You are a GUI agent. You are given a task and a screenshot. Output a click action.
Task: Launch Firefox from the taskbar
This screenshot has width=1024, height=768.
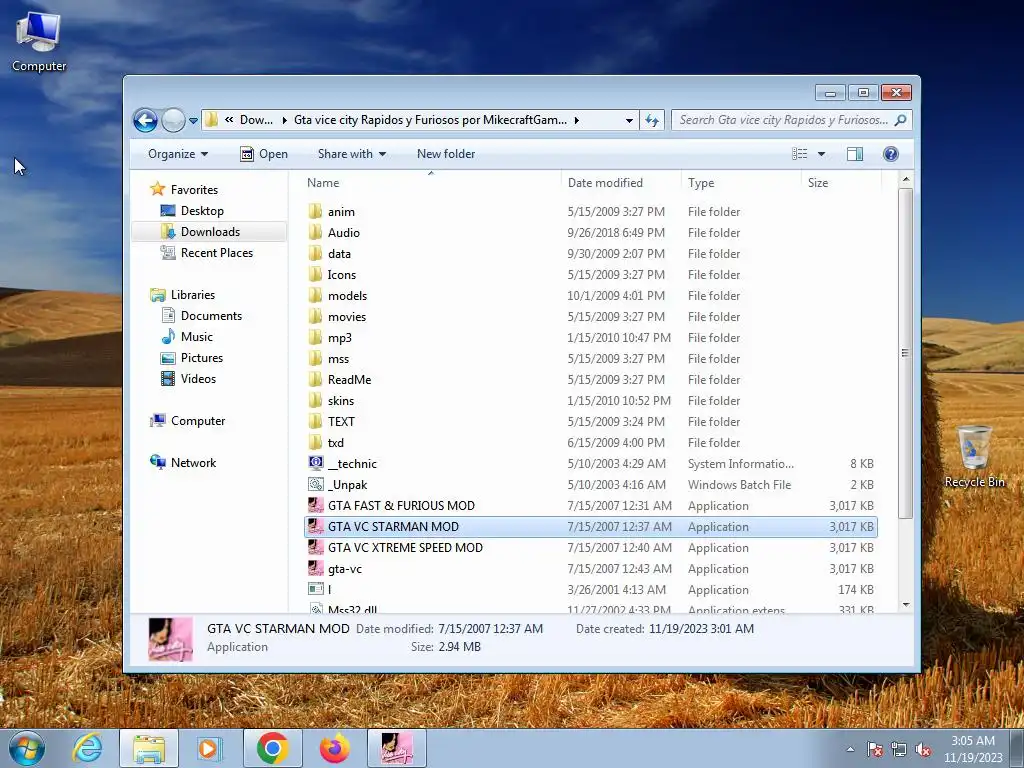point(334,748)
